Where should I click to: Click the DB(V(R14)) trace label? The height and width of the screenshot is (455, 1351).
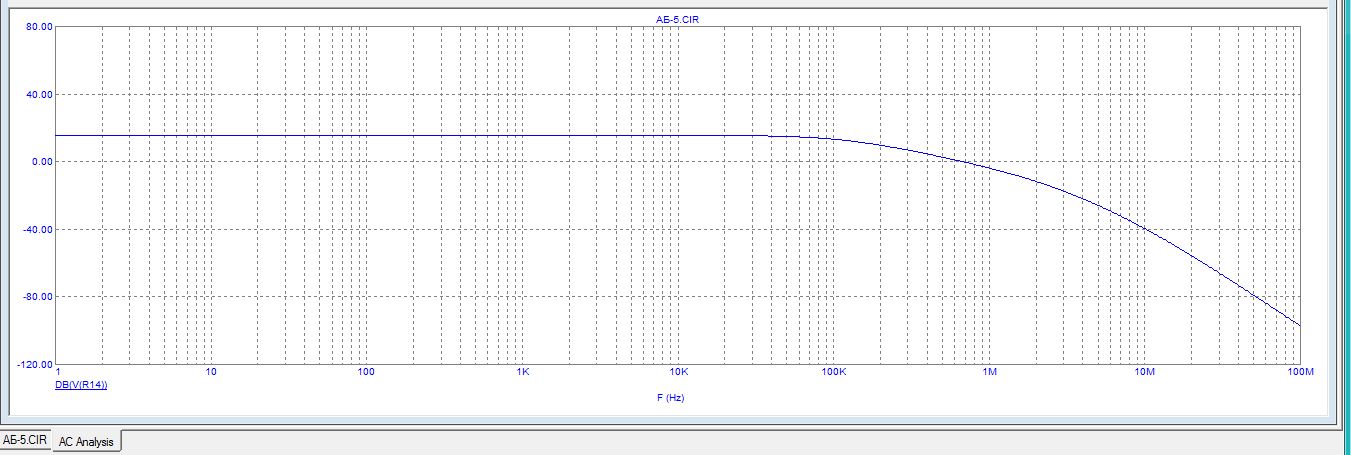point(82,384)
